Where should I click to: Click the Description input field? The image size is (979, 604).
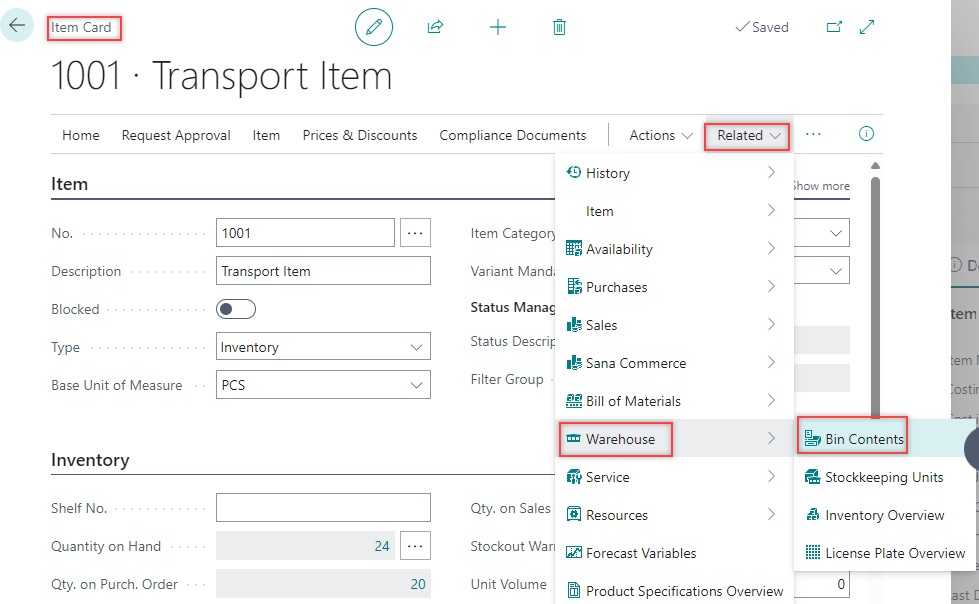[323, 271]
